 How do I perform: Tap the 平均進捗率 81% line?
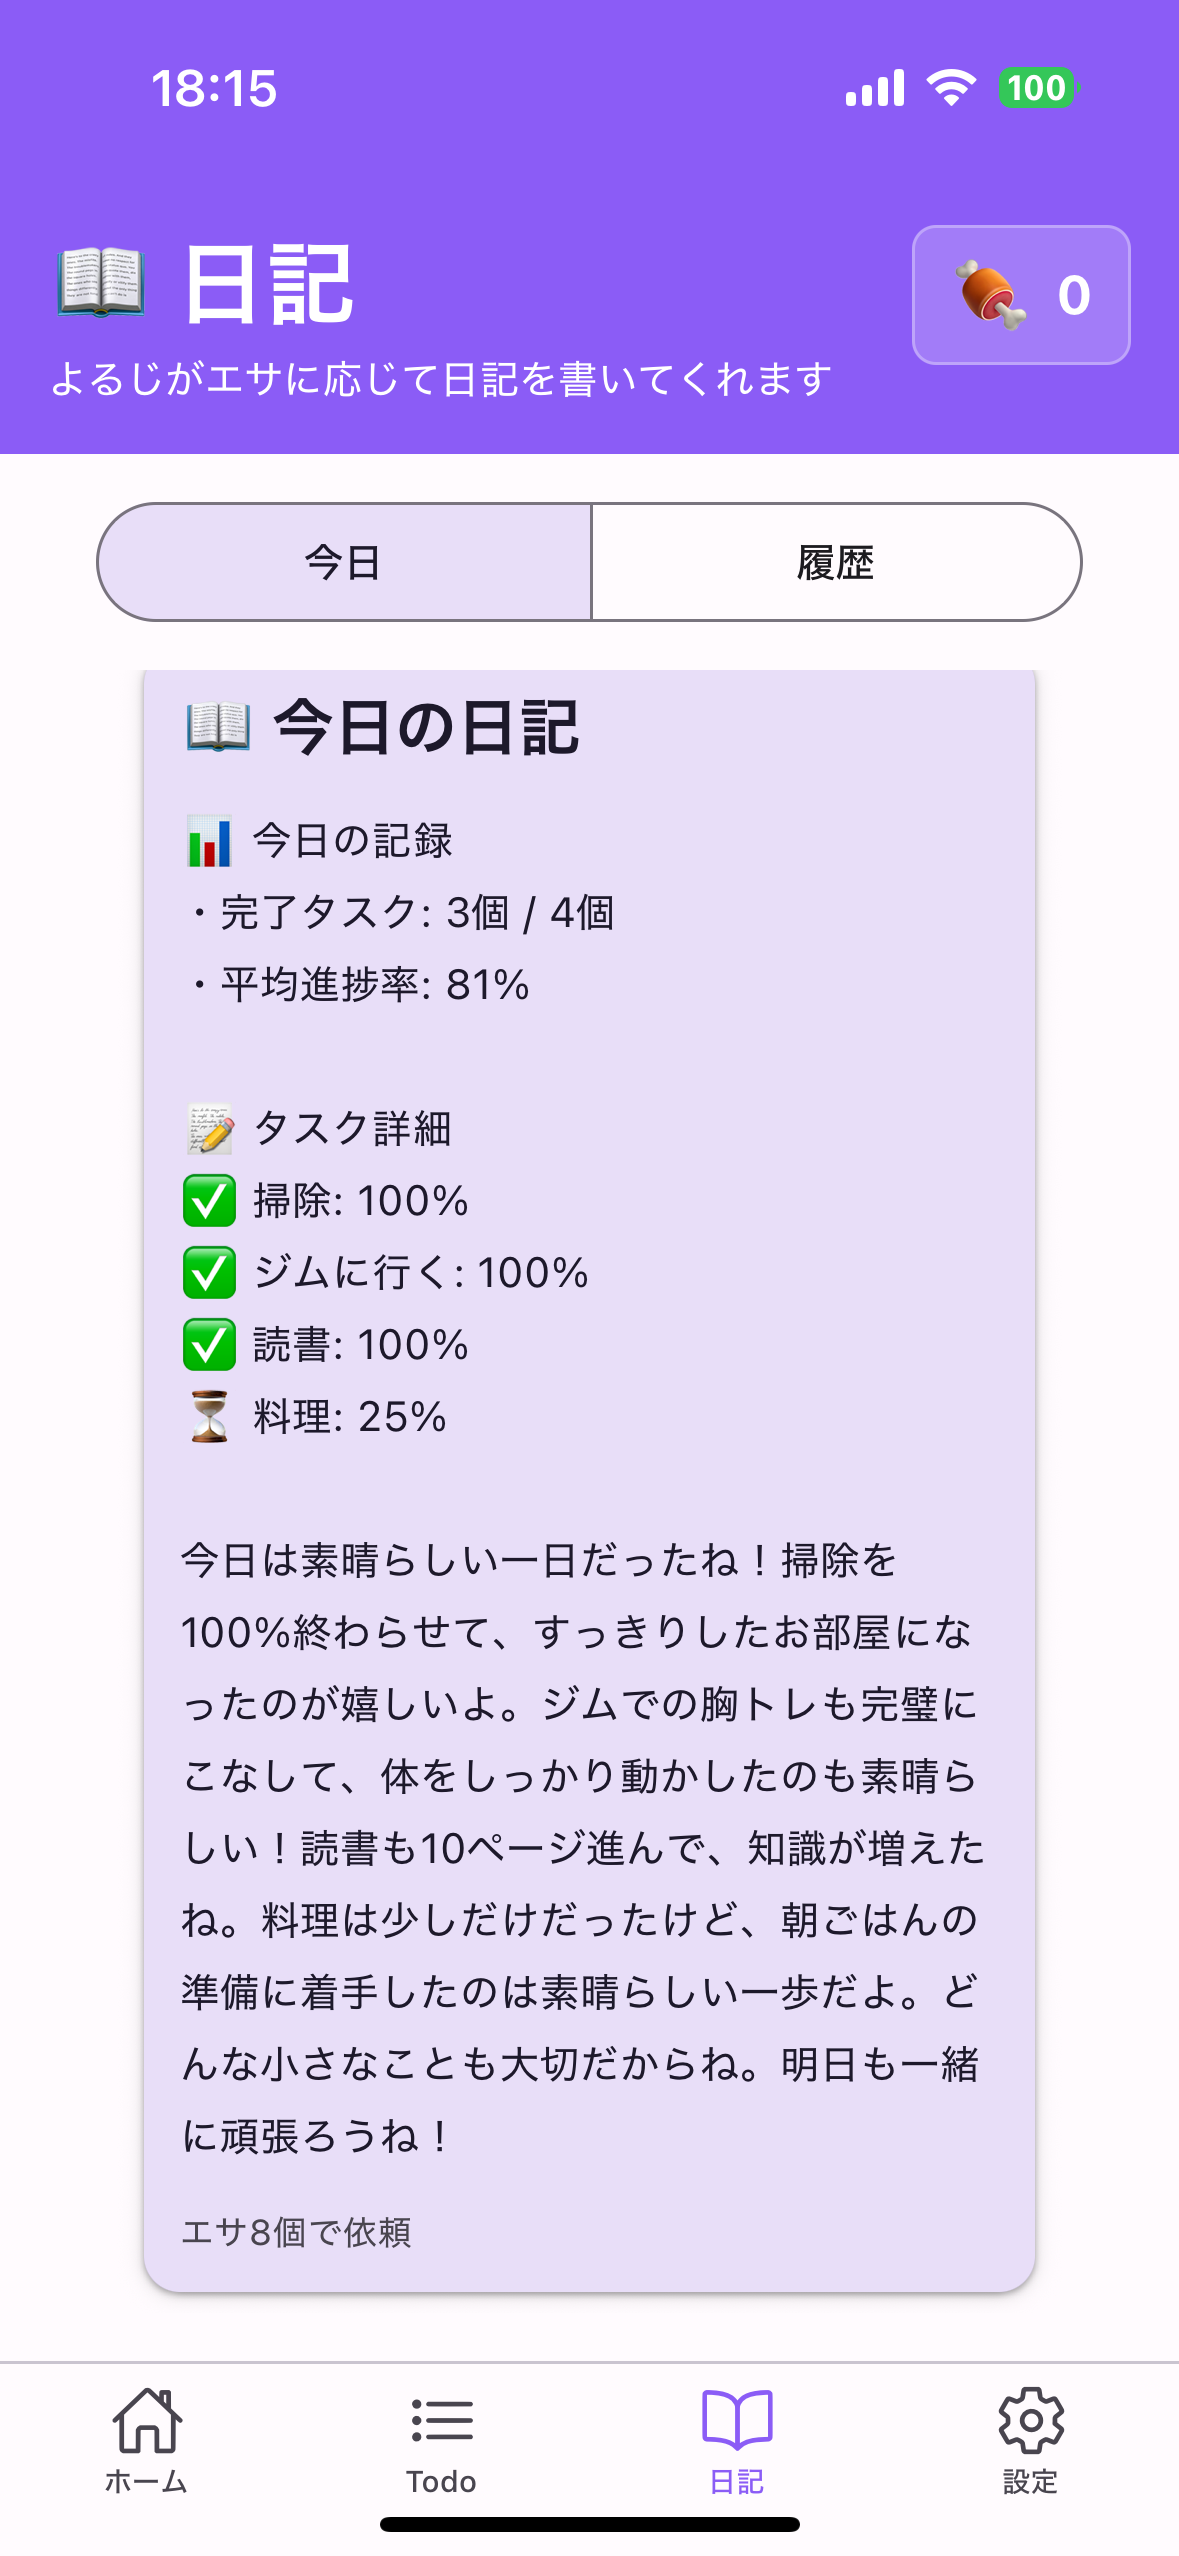(373, 985)
